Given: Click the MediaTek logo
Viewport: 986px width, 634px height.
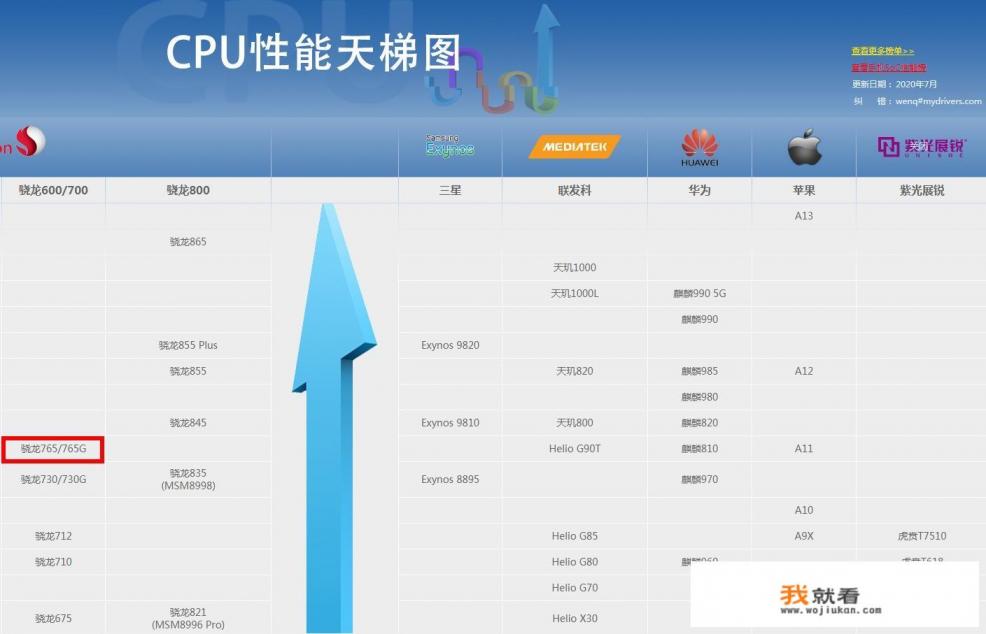Looking at the screenshot, I should pos(574,147).
